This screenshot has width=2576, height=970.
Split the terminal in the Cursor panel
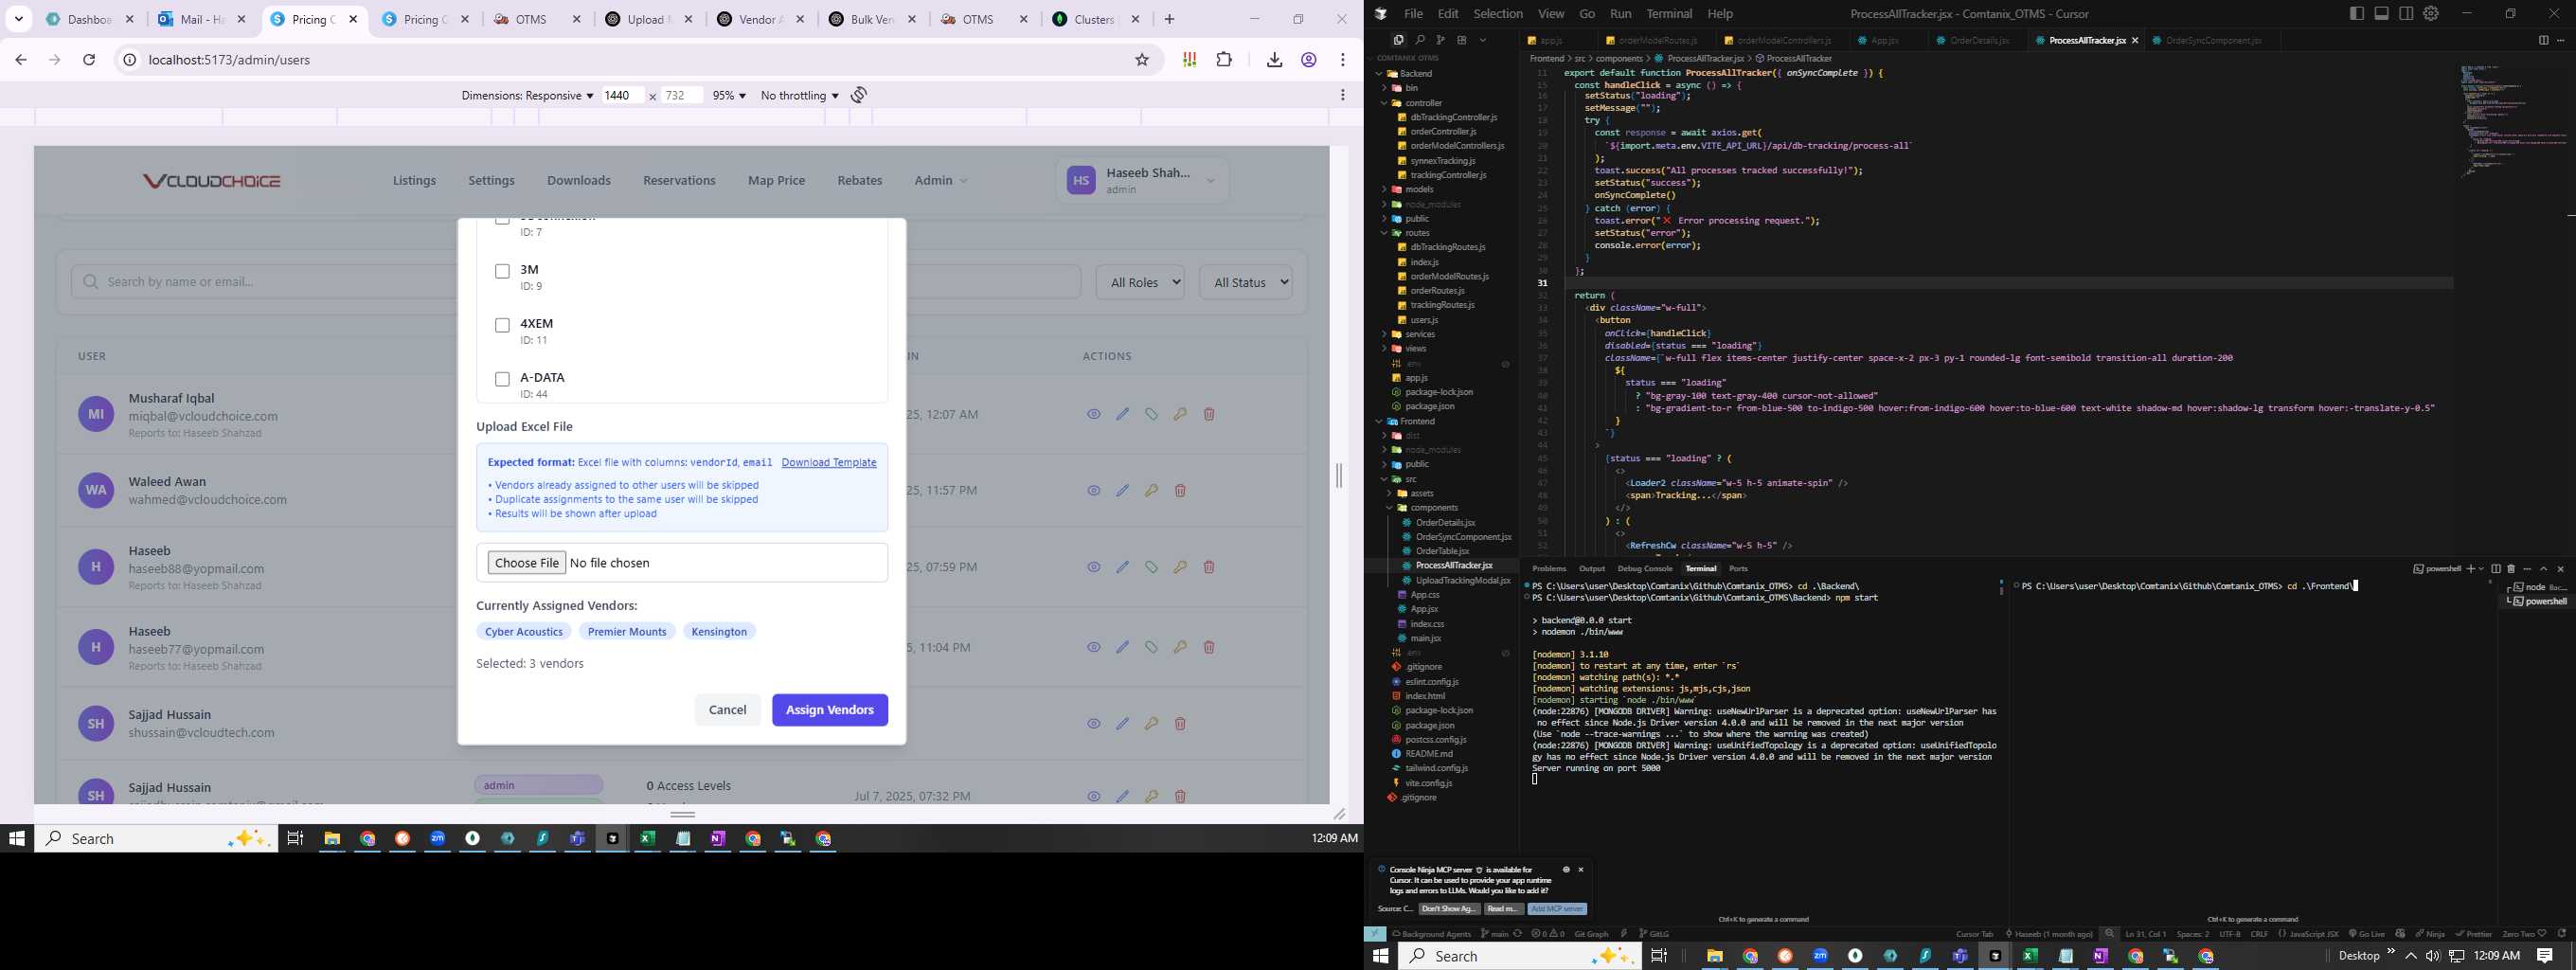[2495, 568]
